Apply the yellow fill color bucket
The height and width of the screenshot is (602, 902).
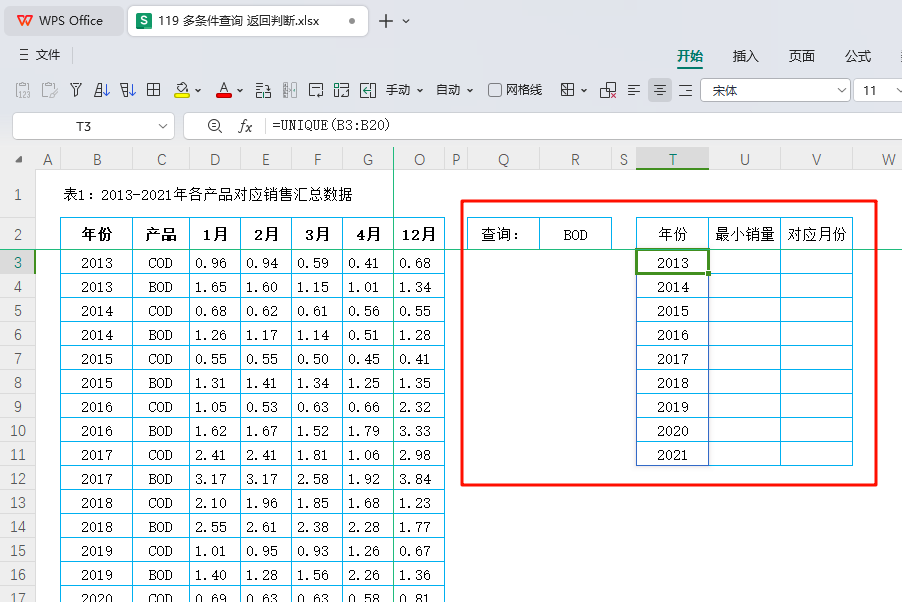click(x=182, y=90)
